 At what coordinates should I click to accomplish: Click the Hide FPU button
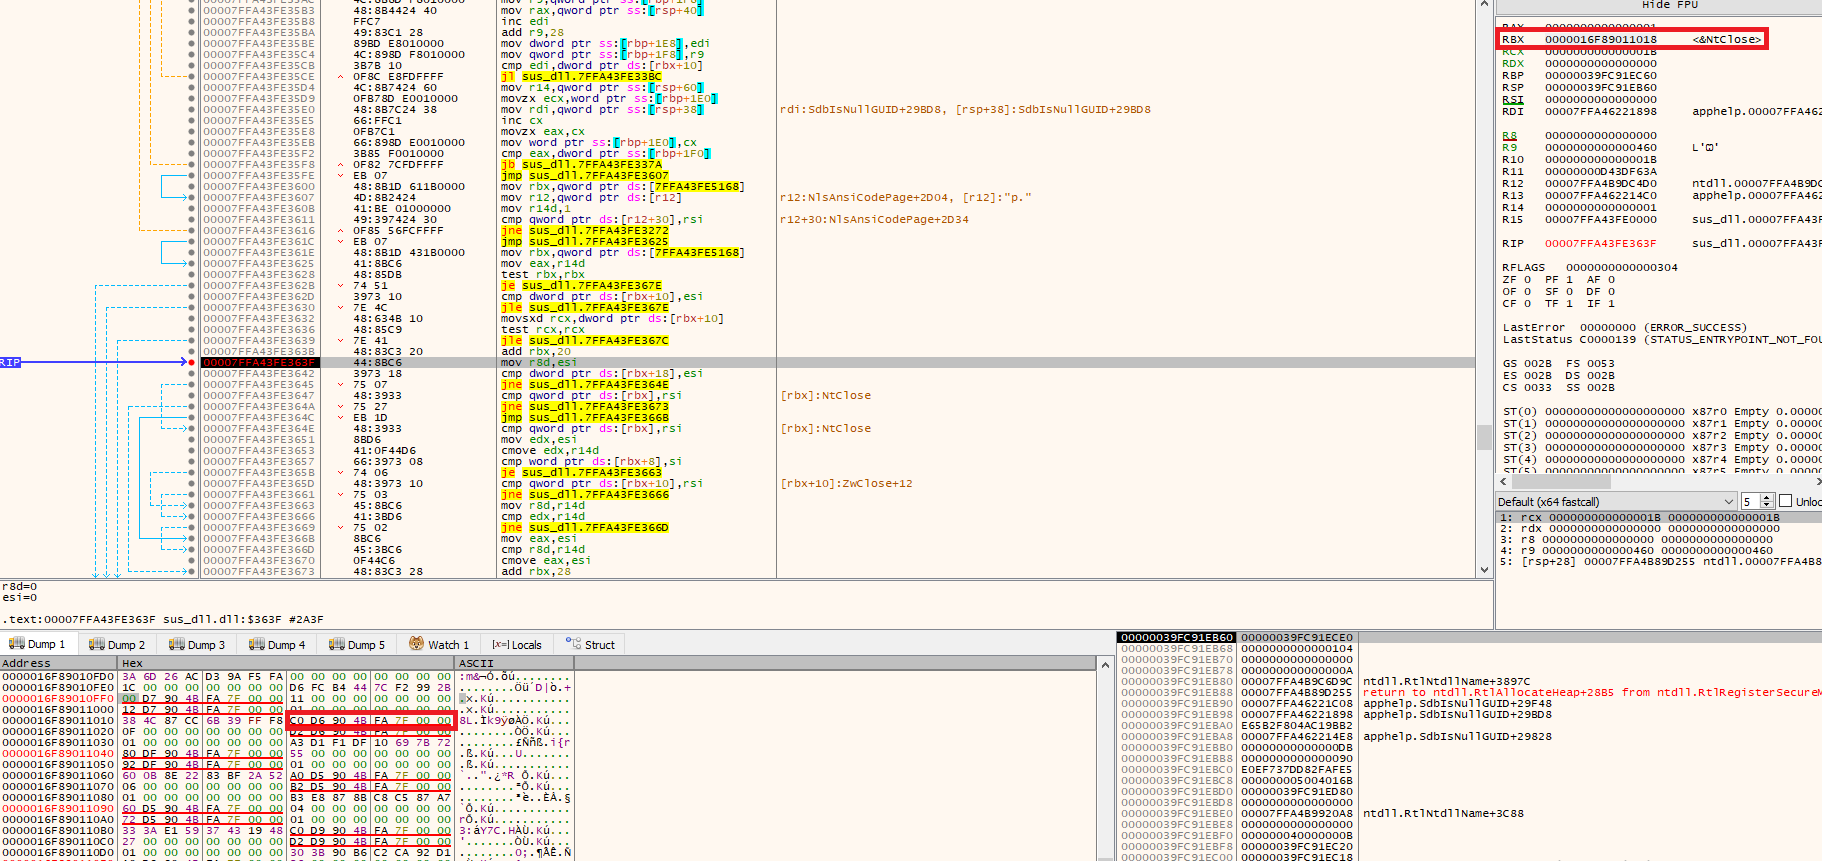click(1670, 5)
